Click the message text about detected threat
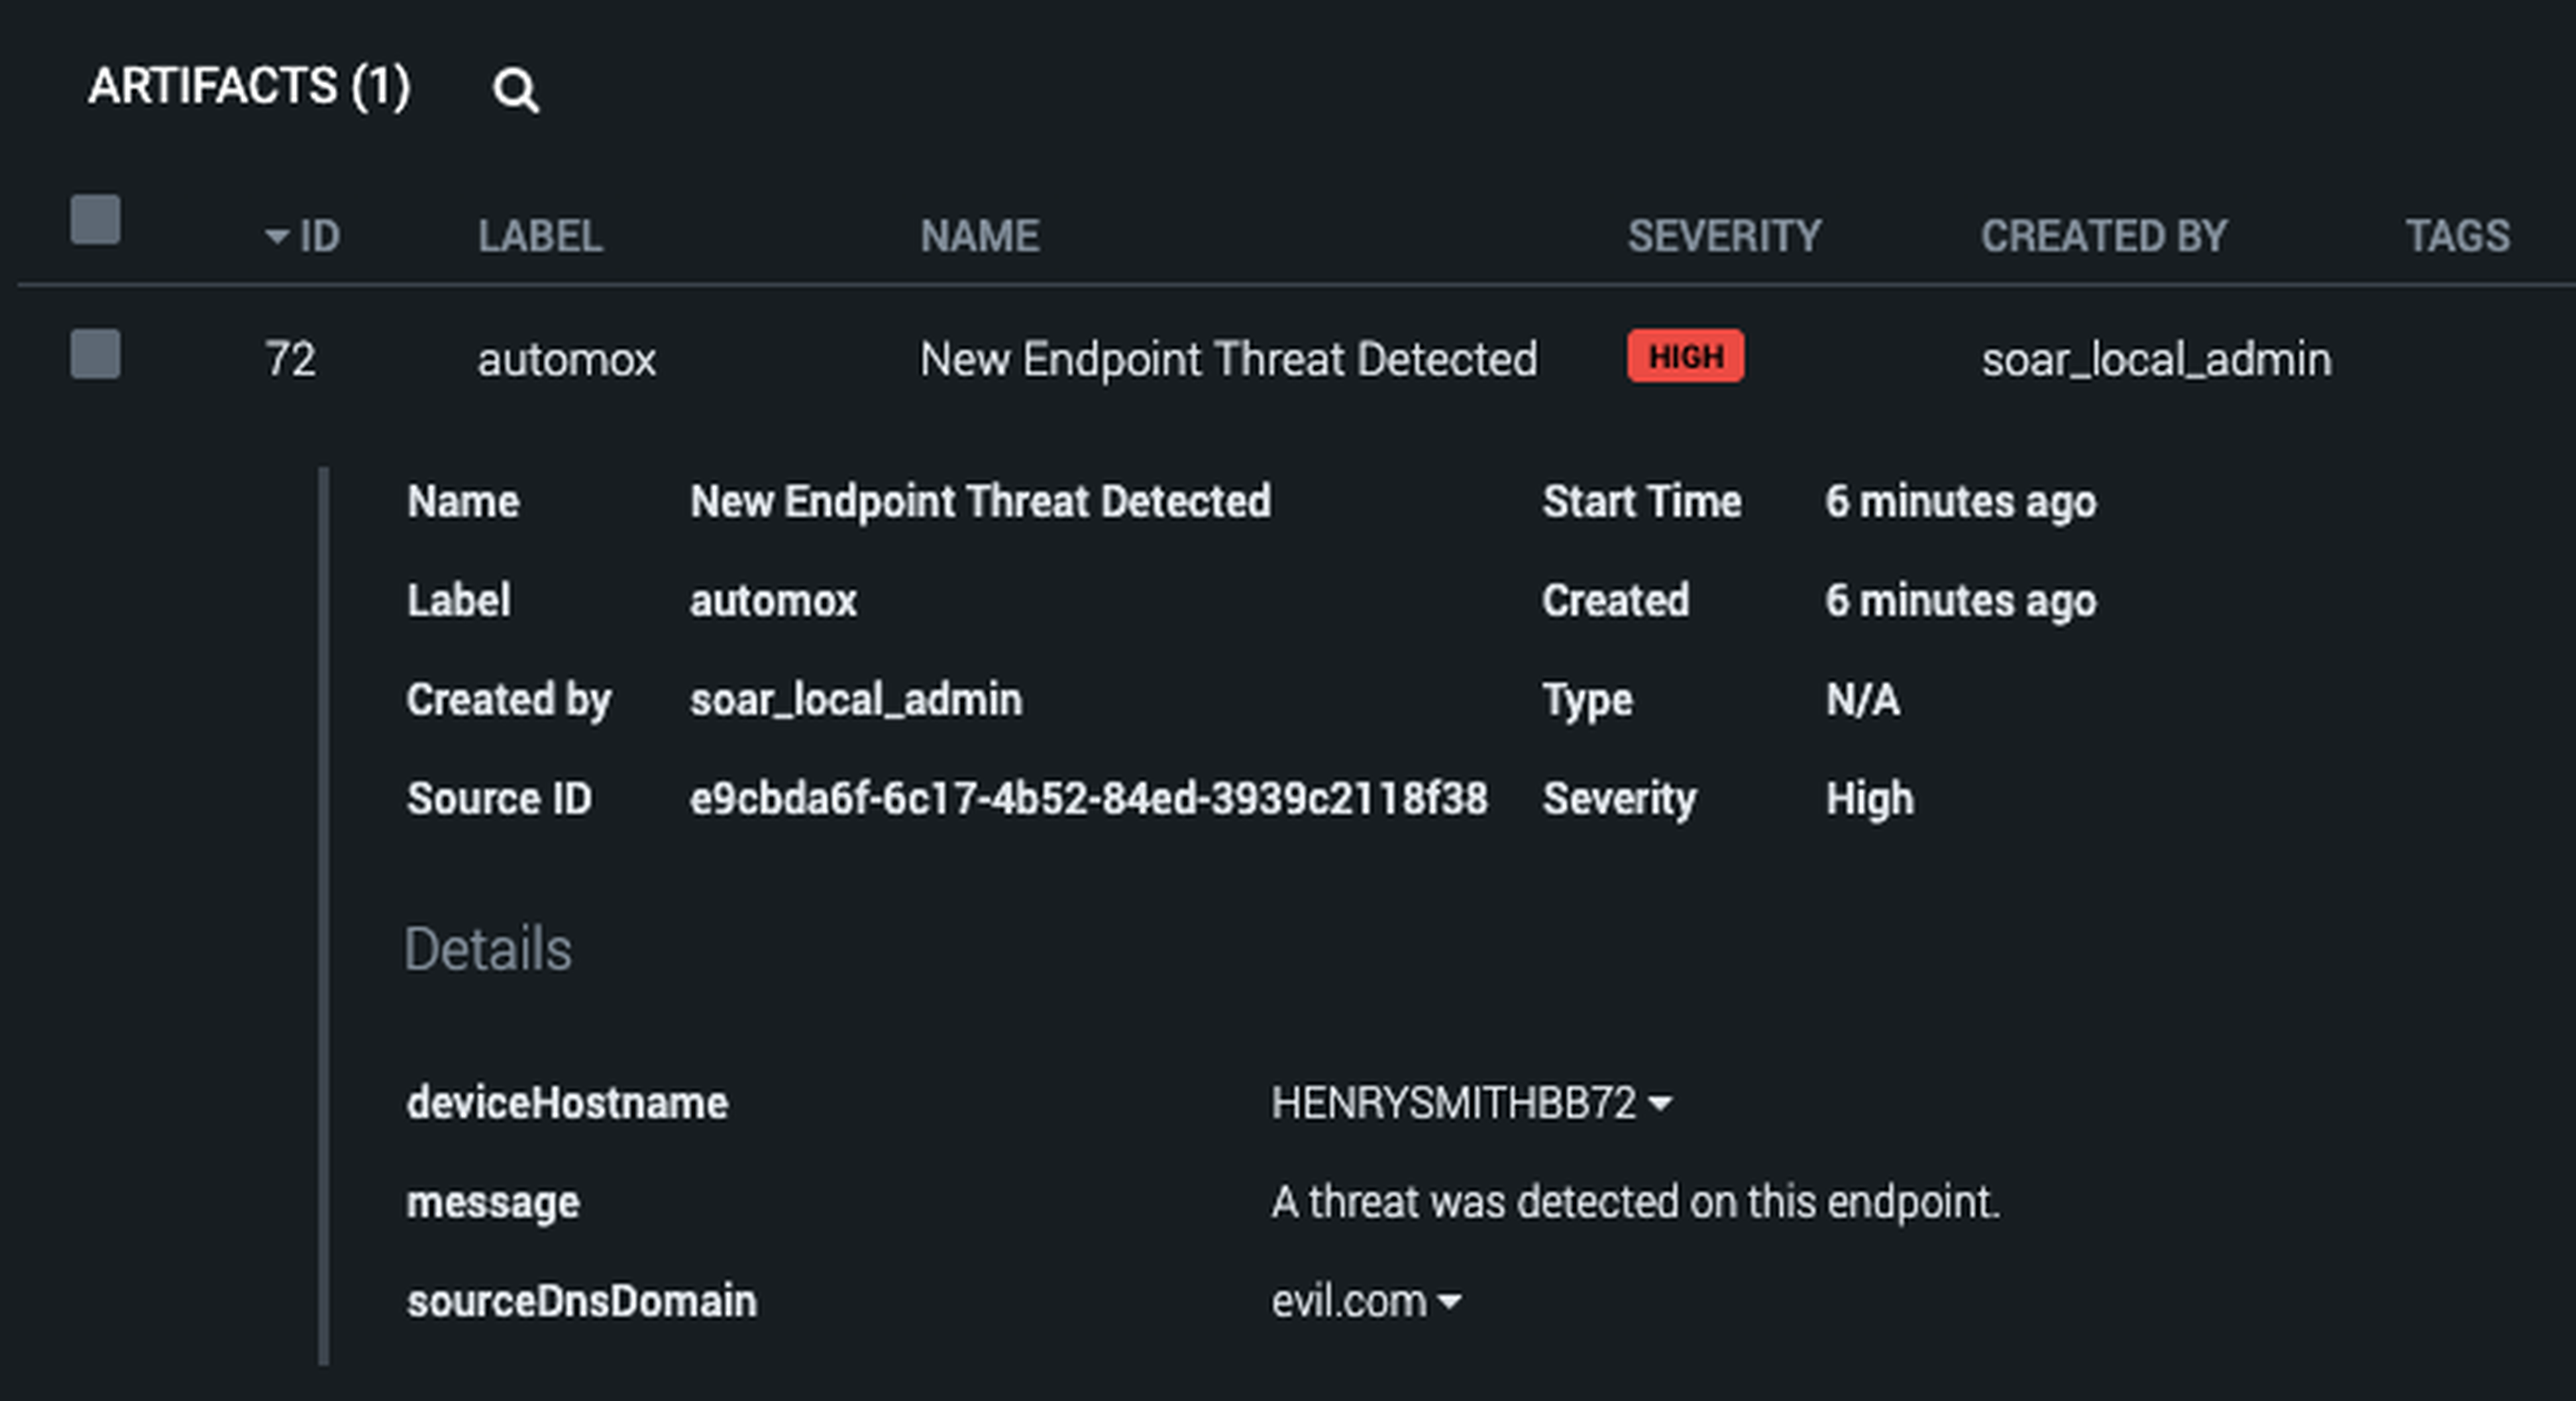 1635,1202
